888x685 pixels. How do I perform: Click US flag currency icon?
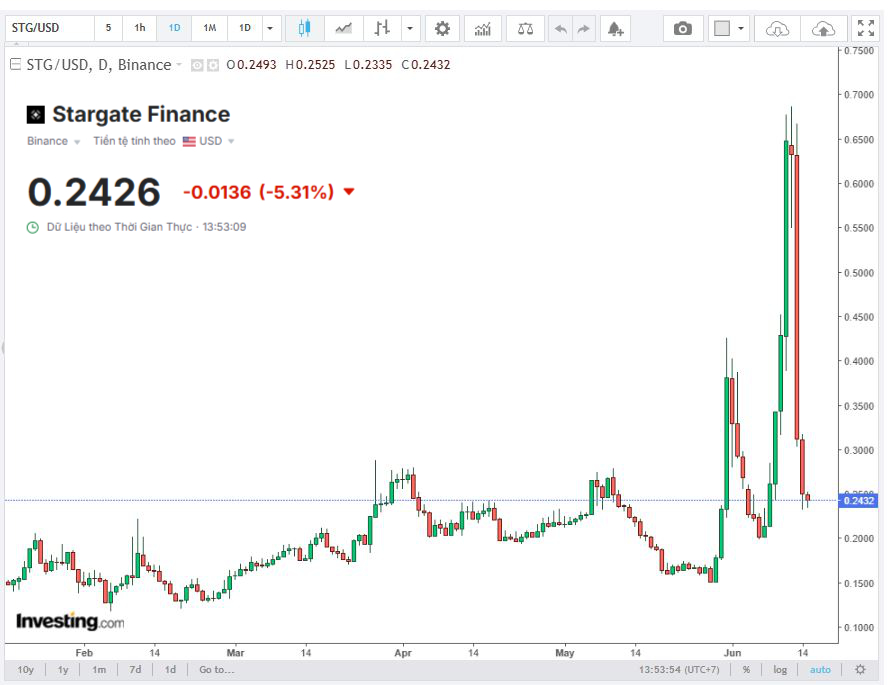tap(189, 141)
